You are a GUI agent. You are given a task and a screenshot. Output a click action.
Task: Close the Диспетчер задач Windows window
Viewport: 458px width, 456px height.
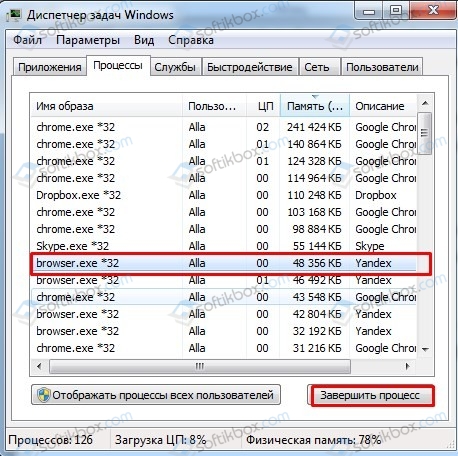pyautogui.click(x=433, y=11)
